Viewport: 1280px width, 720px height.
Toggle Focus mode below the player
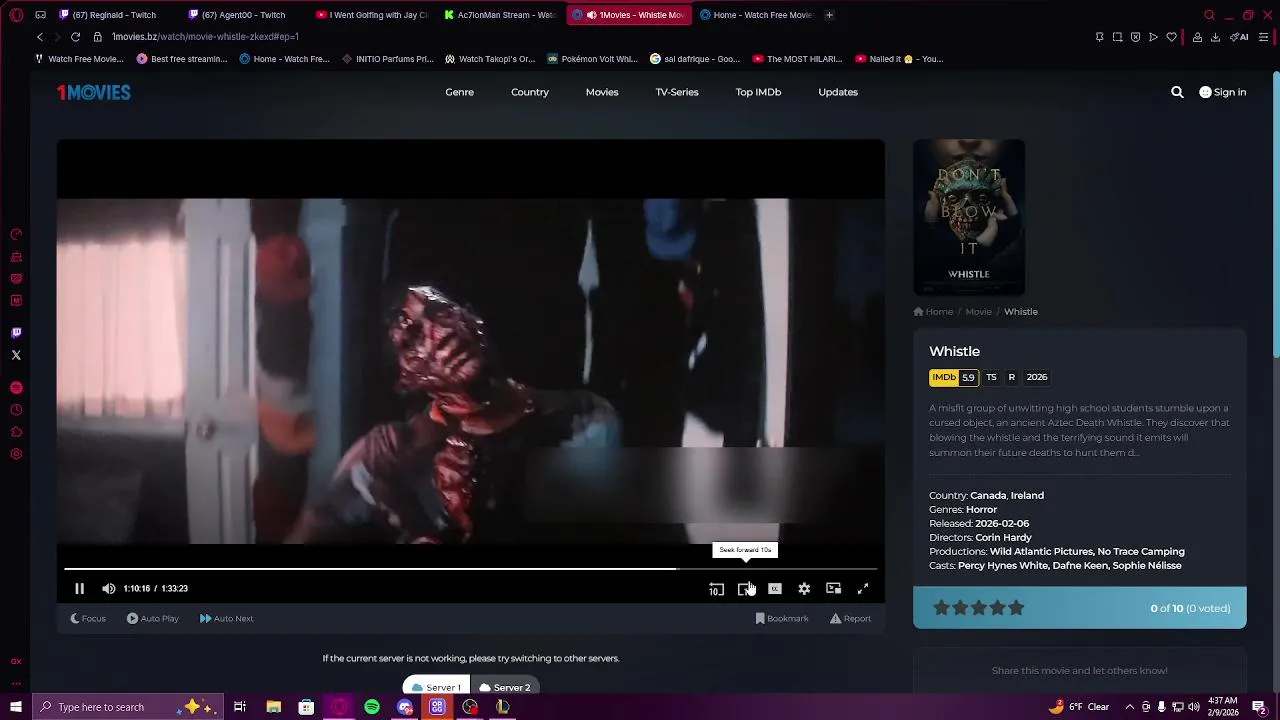(x=88, y=618)
